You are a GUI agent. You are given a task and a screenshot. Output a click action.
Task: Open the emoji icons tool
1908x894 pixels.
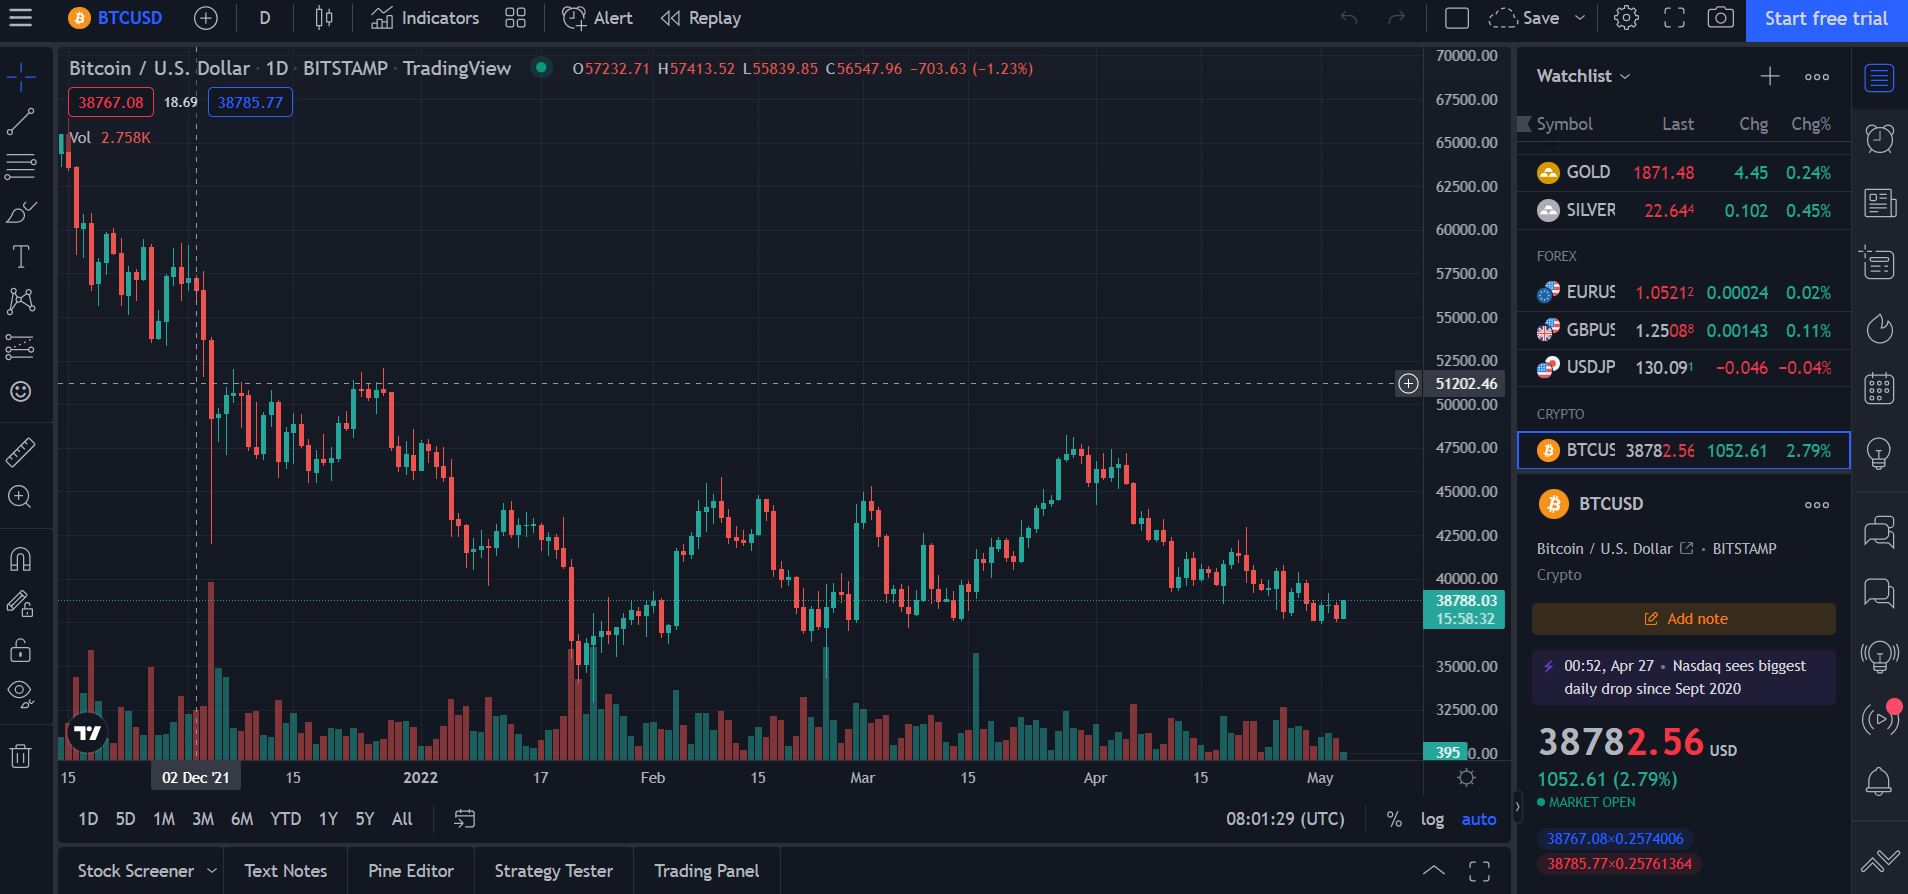tap(21, 391)
